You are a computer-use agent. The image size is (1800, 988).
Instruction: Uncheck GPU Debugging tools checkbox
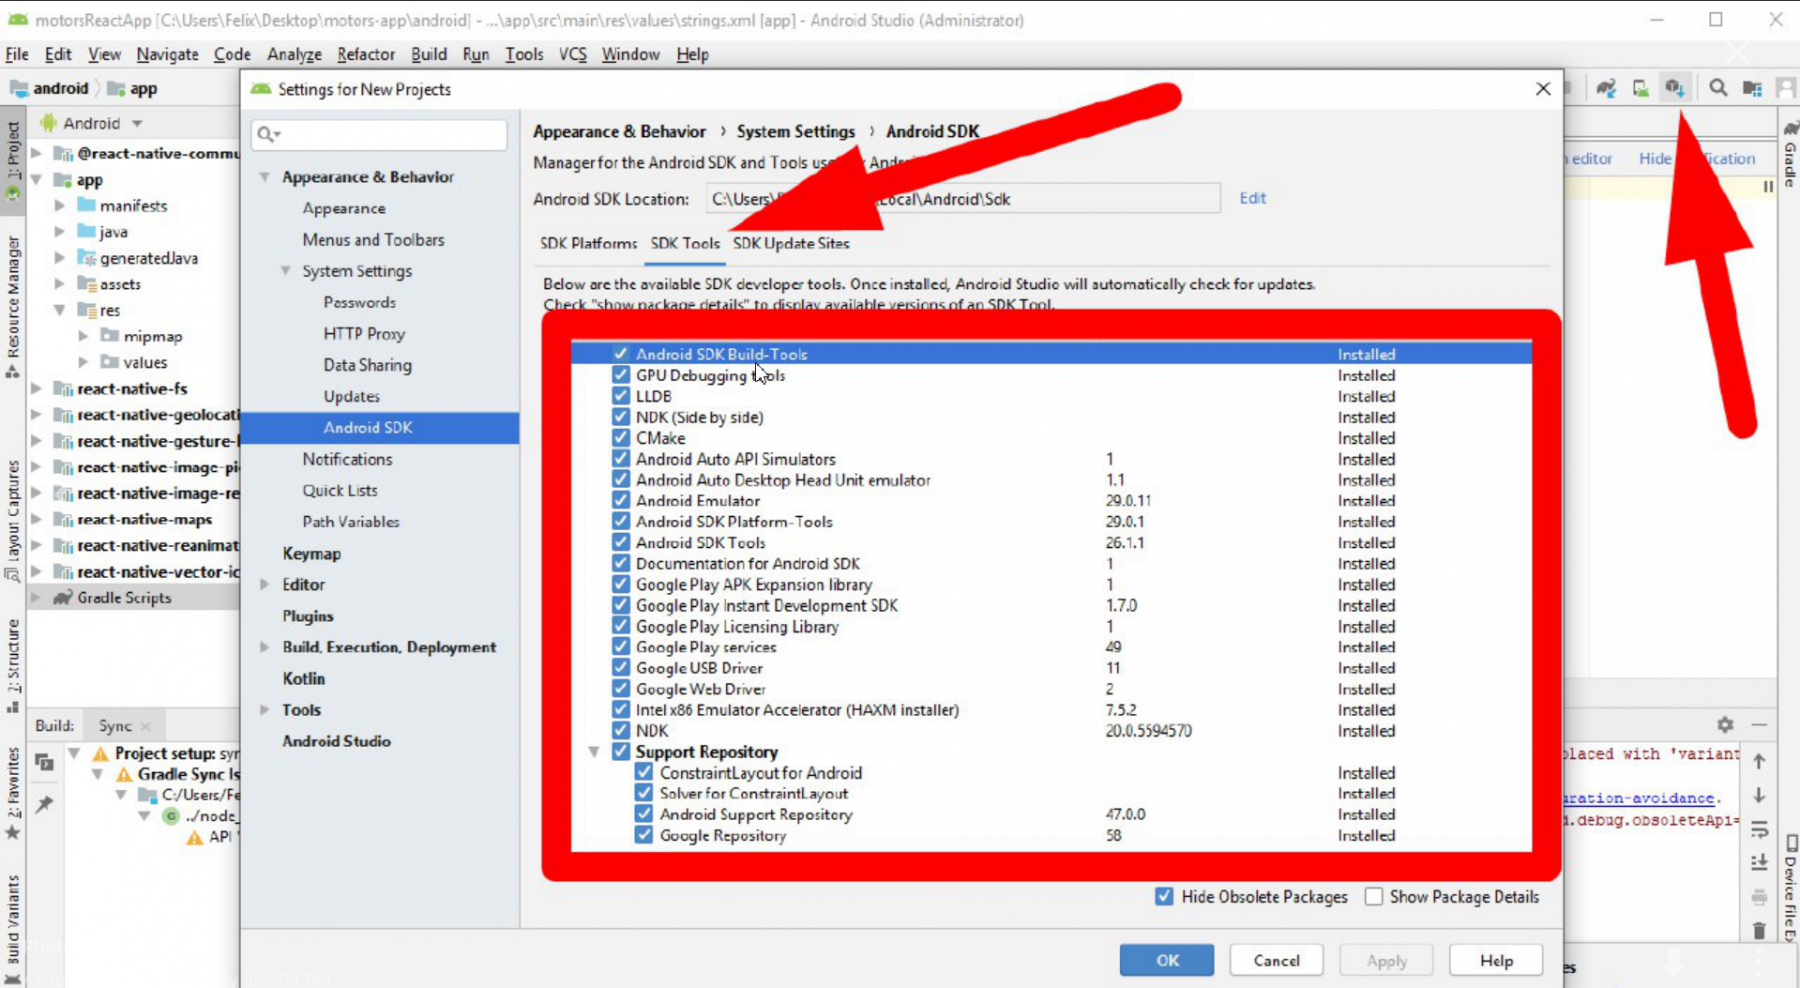coord(621,375)
